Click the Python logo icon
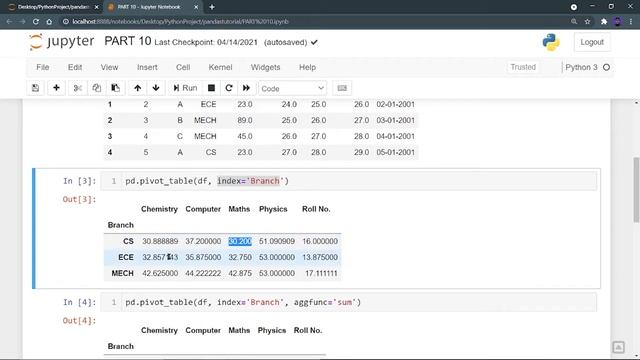This screenshot has height=360, width=640. 551,42
